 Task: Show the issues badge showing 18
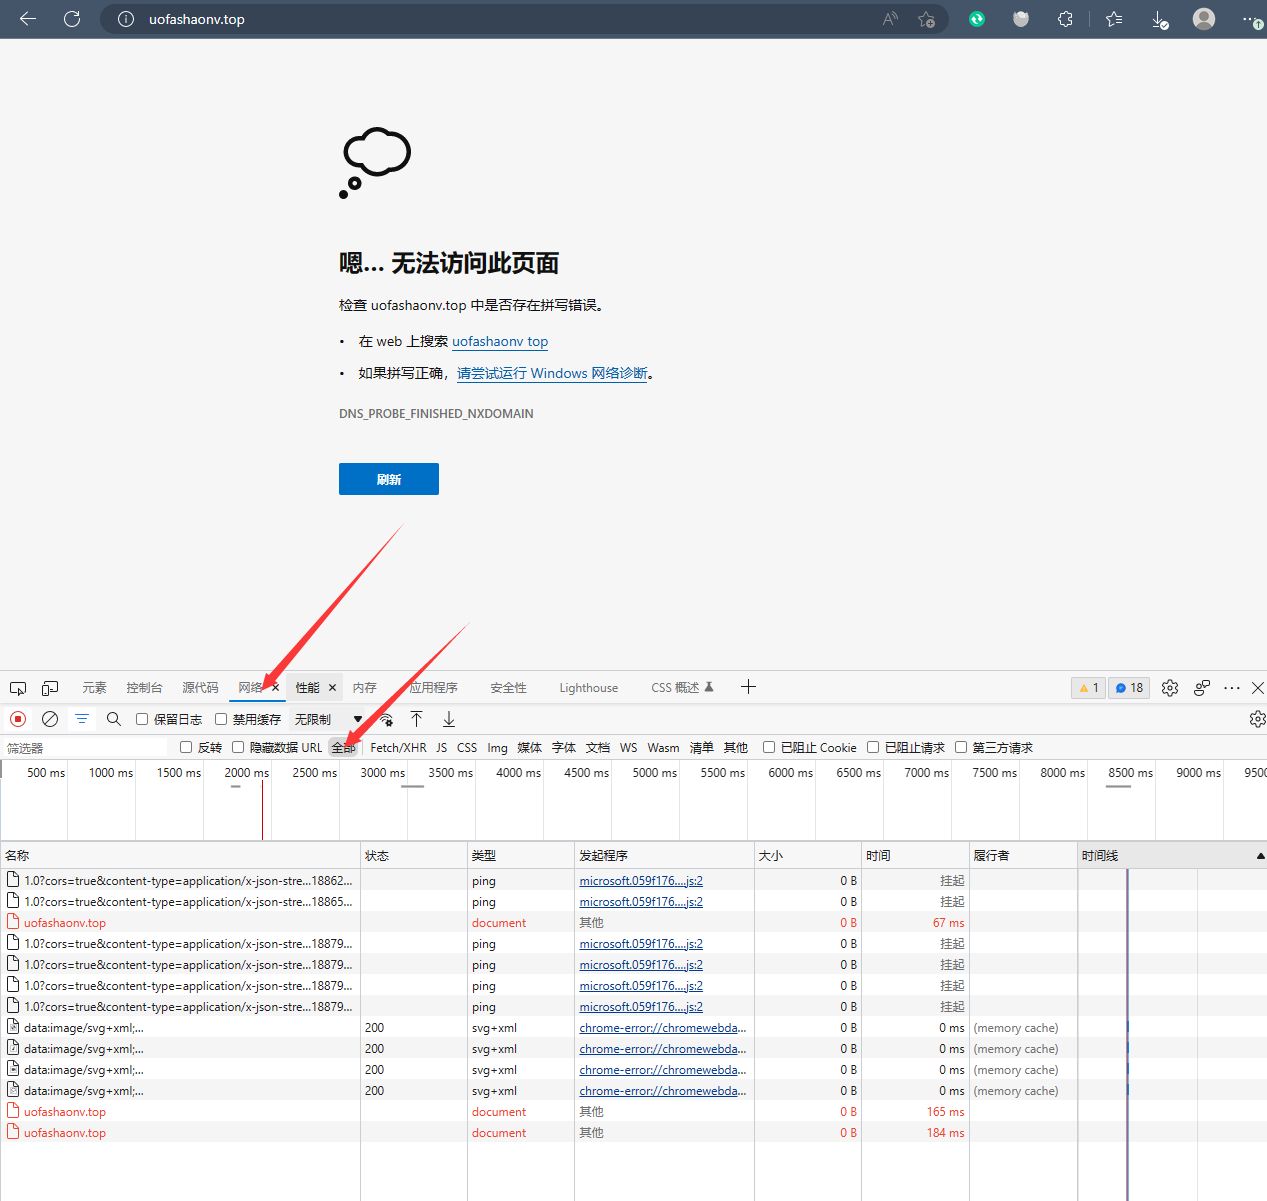(x=1130, y=688)
